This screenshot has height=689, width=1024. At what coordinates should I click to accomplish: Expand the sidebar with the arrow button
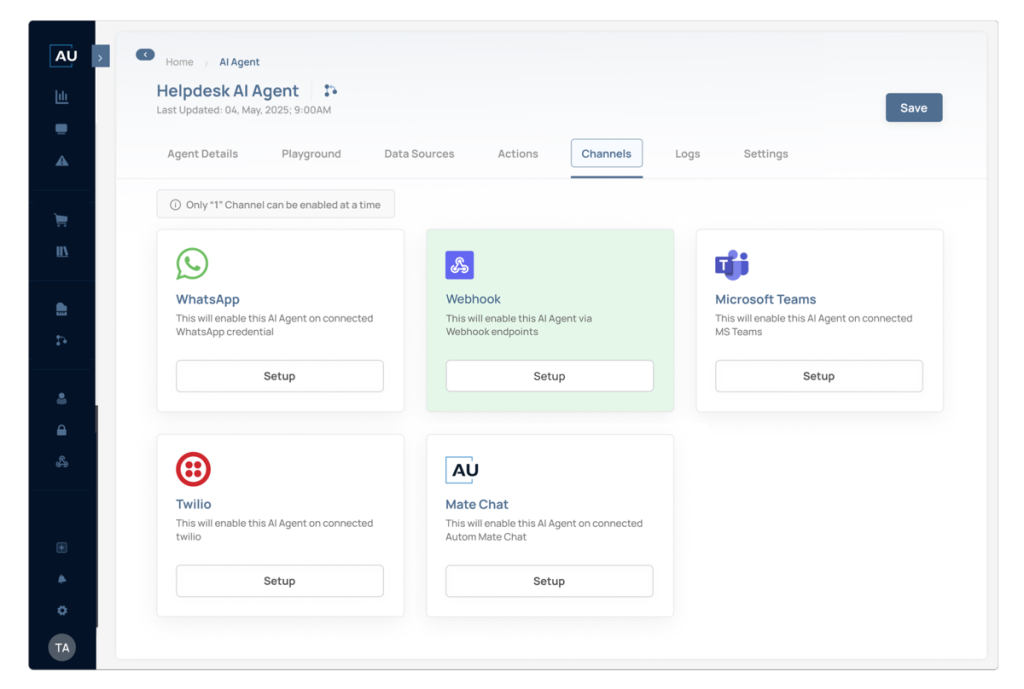(x=100, y=57)
